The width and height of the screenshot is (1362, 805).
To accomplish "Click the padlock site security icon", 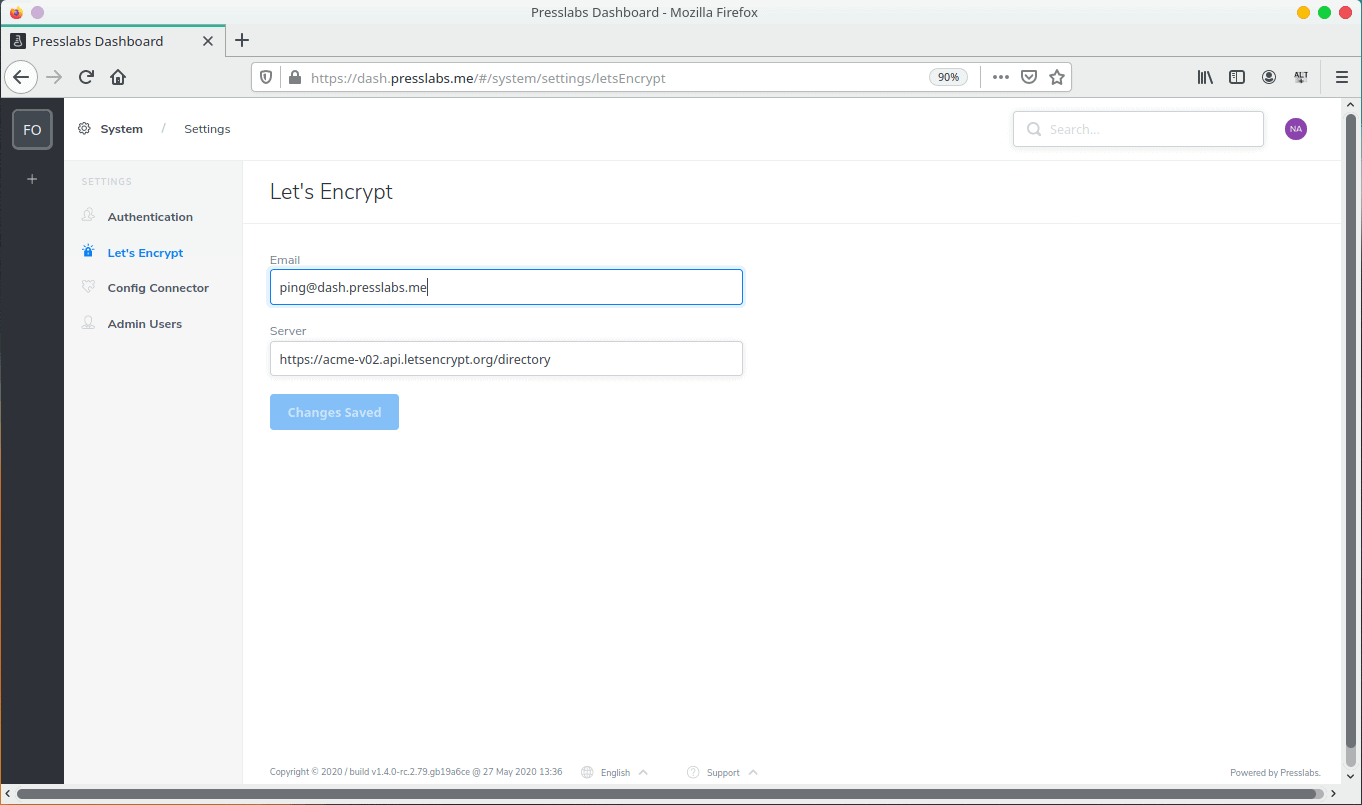I will click(x=294, y=77).
